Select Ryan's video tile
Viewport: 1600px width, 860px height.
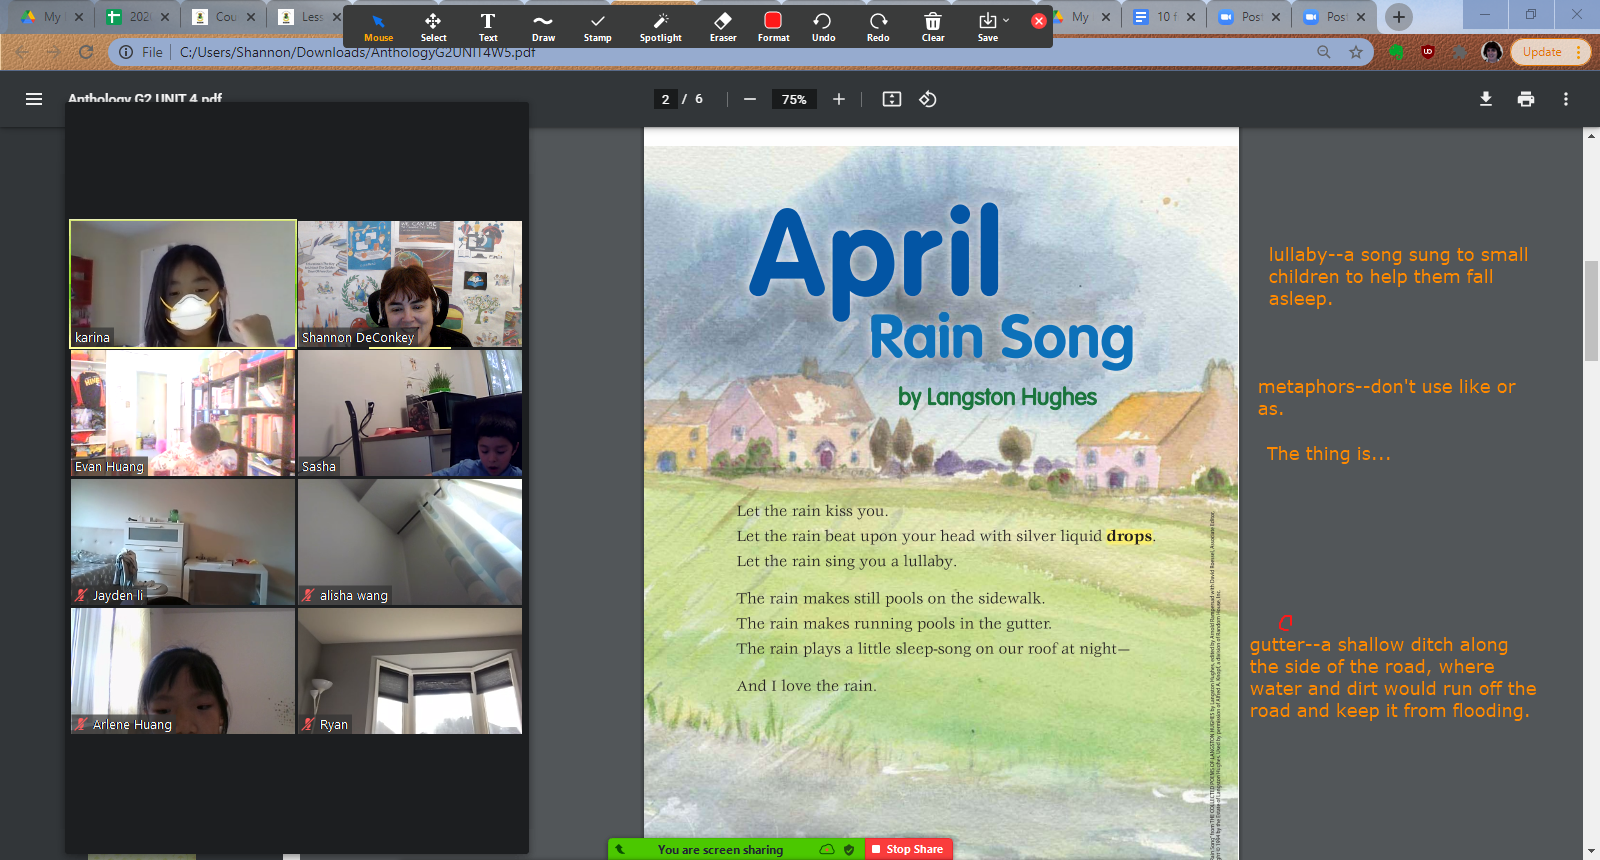410,671
